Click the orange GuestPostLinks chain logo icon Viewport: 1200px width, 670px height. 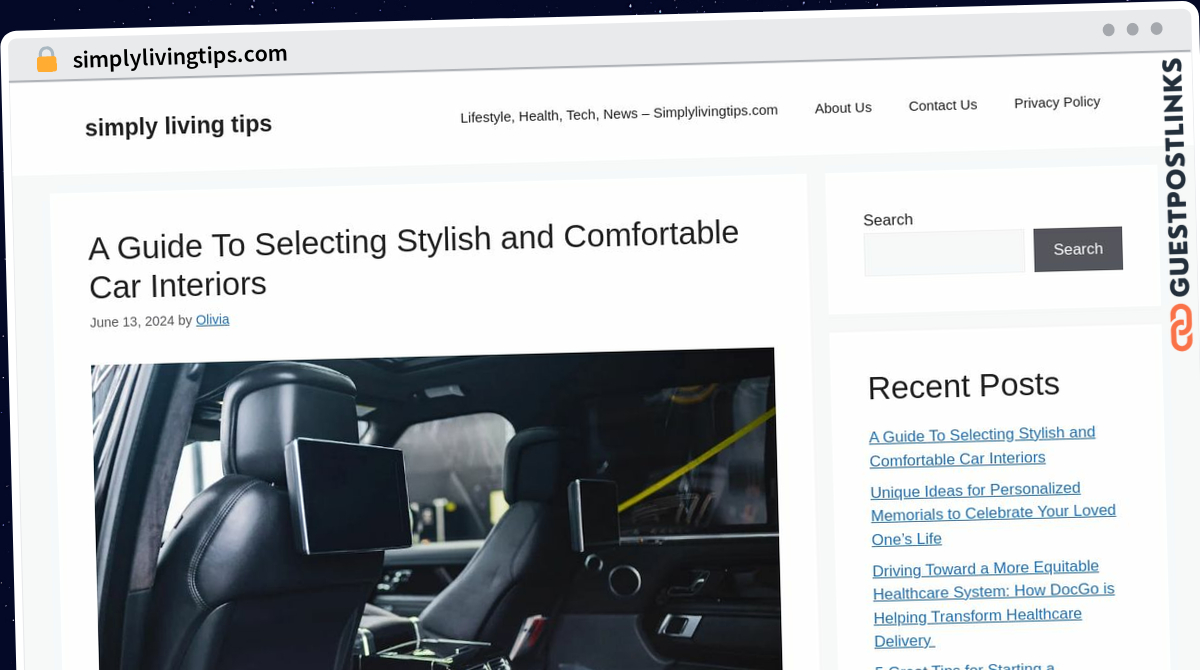[1181, 328]
